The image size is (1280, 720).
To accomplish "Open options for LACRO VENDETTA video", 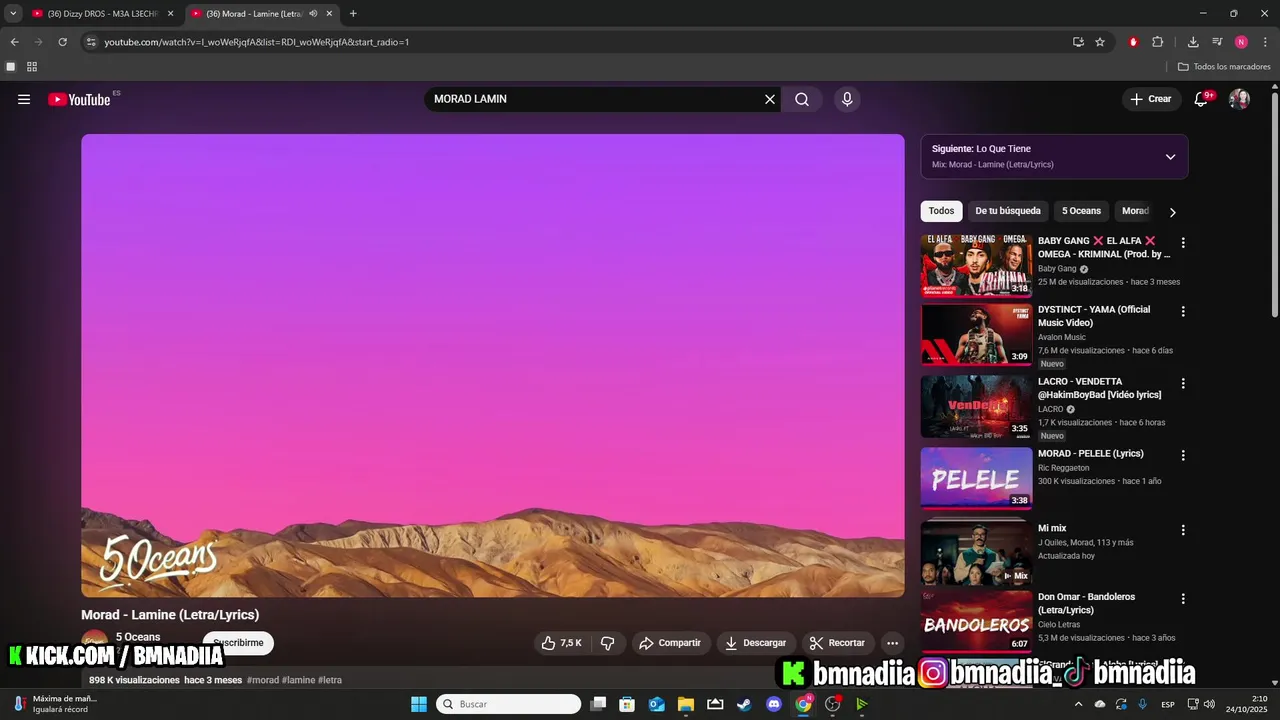I will (x=1183, y=384).
